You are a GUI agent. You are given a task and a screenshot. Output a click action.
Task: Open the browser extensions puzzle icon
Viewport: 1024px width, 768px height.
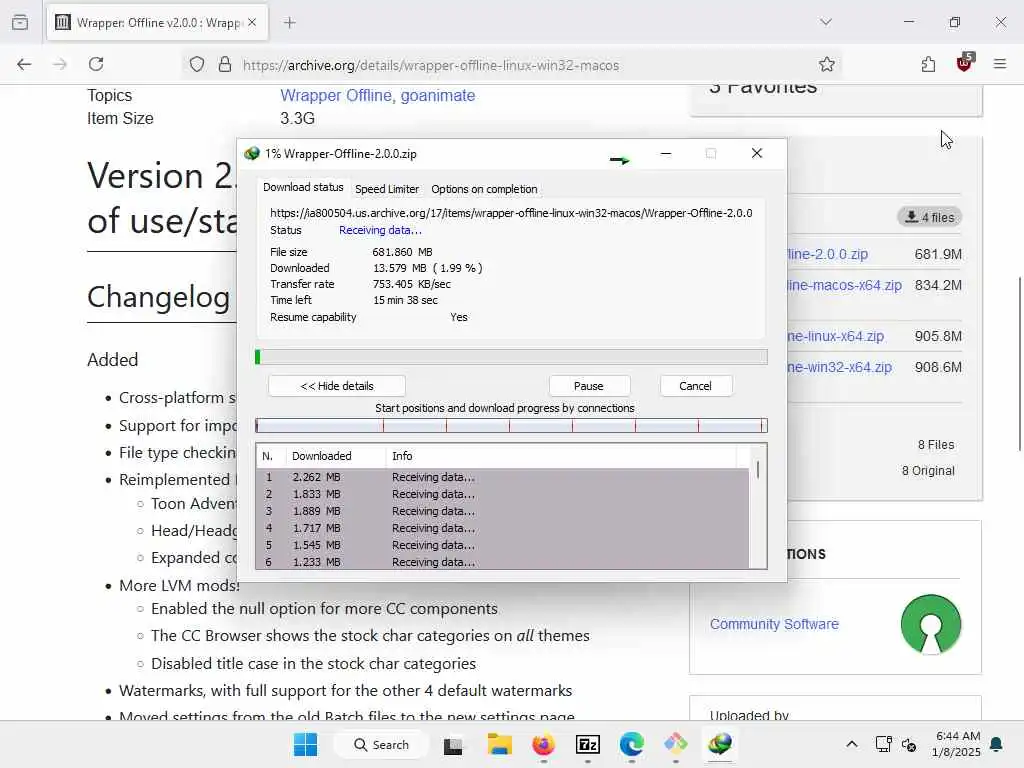[x=928, y=64]
